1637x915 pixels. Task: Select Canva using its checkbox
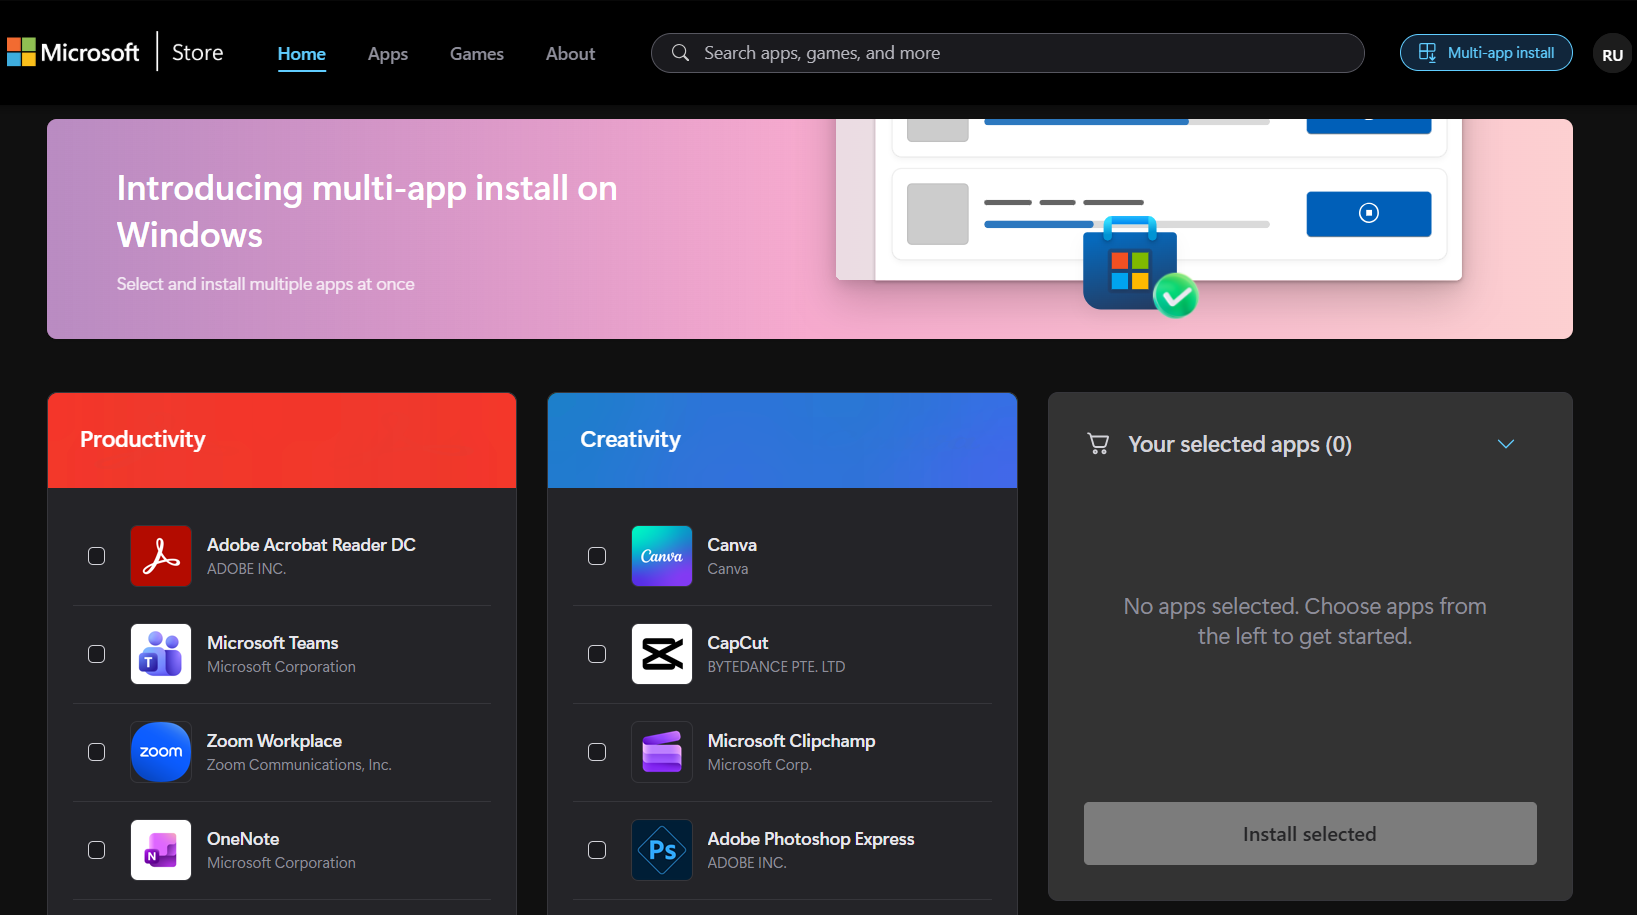click(597, 556)
